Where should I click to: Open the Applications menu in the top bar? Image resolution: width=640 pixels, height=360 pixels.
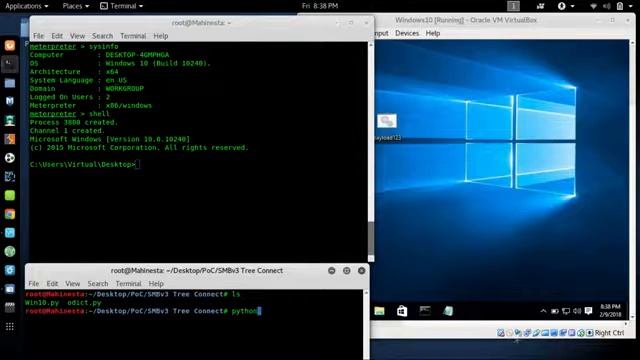[x=27, y=6]
